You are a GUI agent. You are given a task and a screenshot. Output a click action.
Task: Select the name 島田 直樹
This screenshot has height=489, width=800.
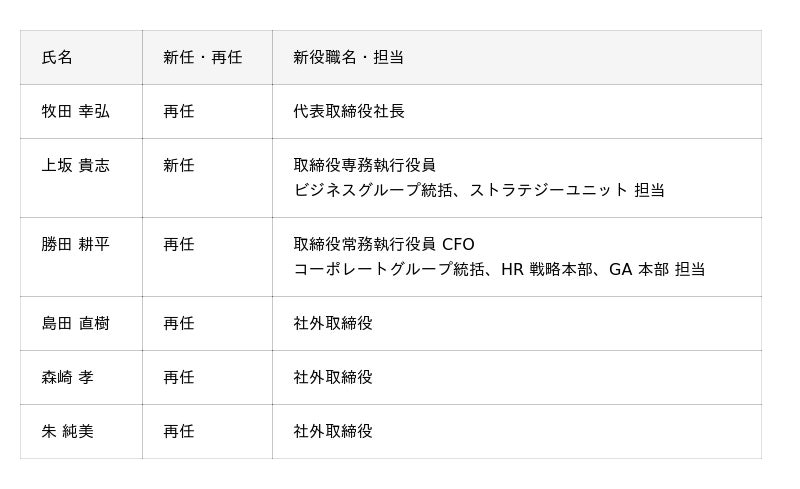click(75, 324)
